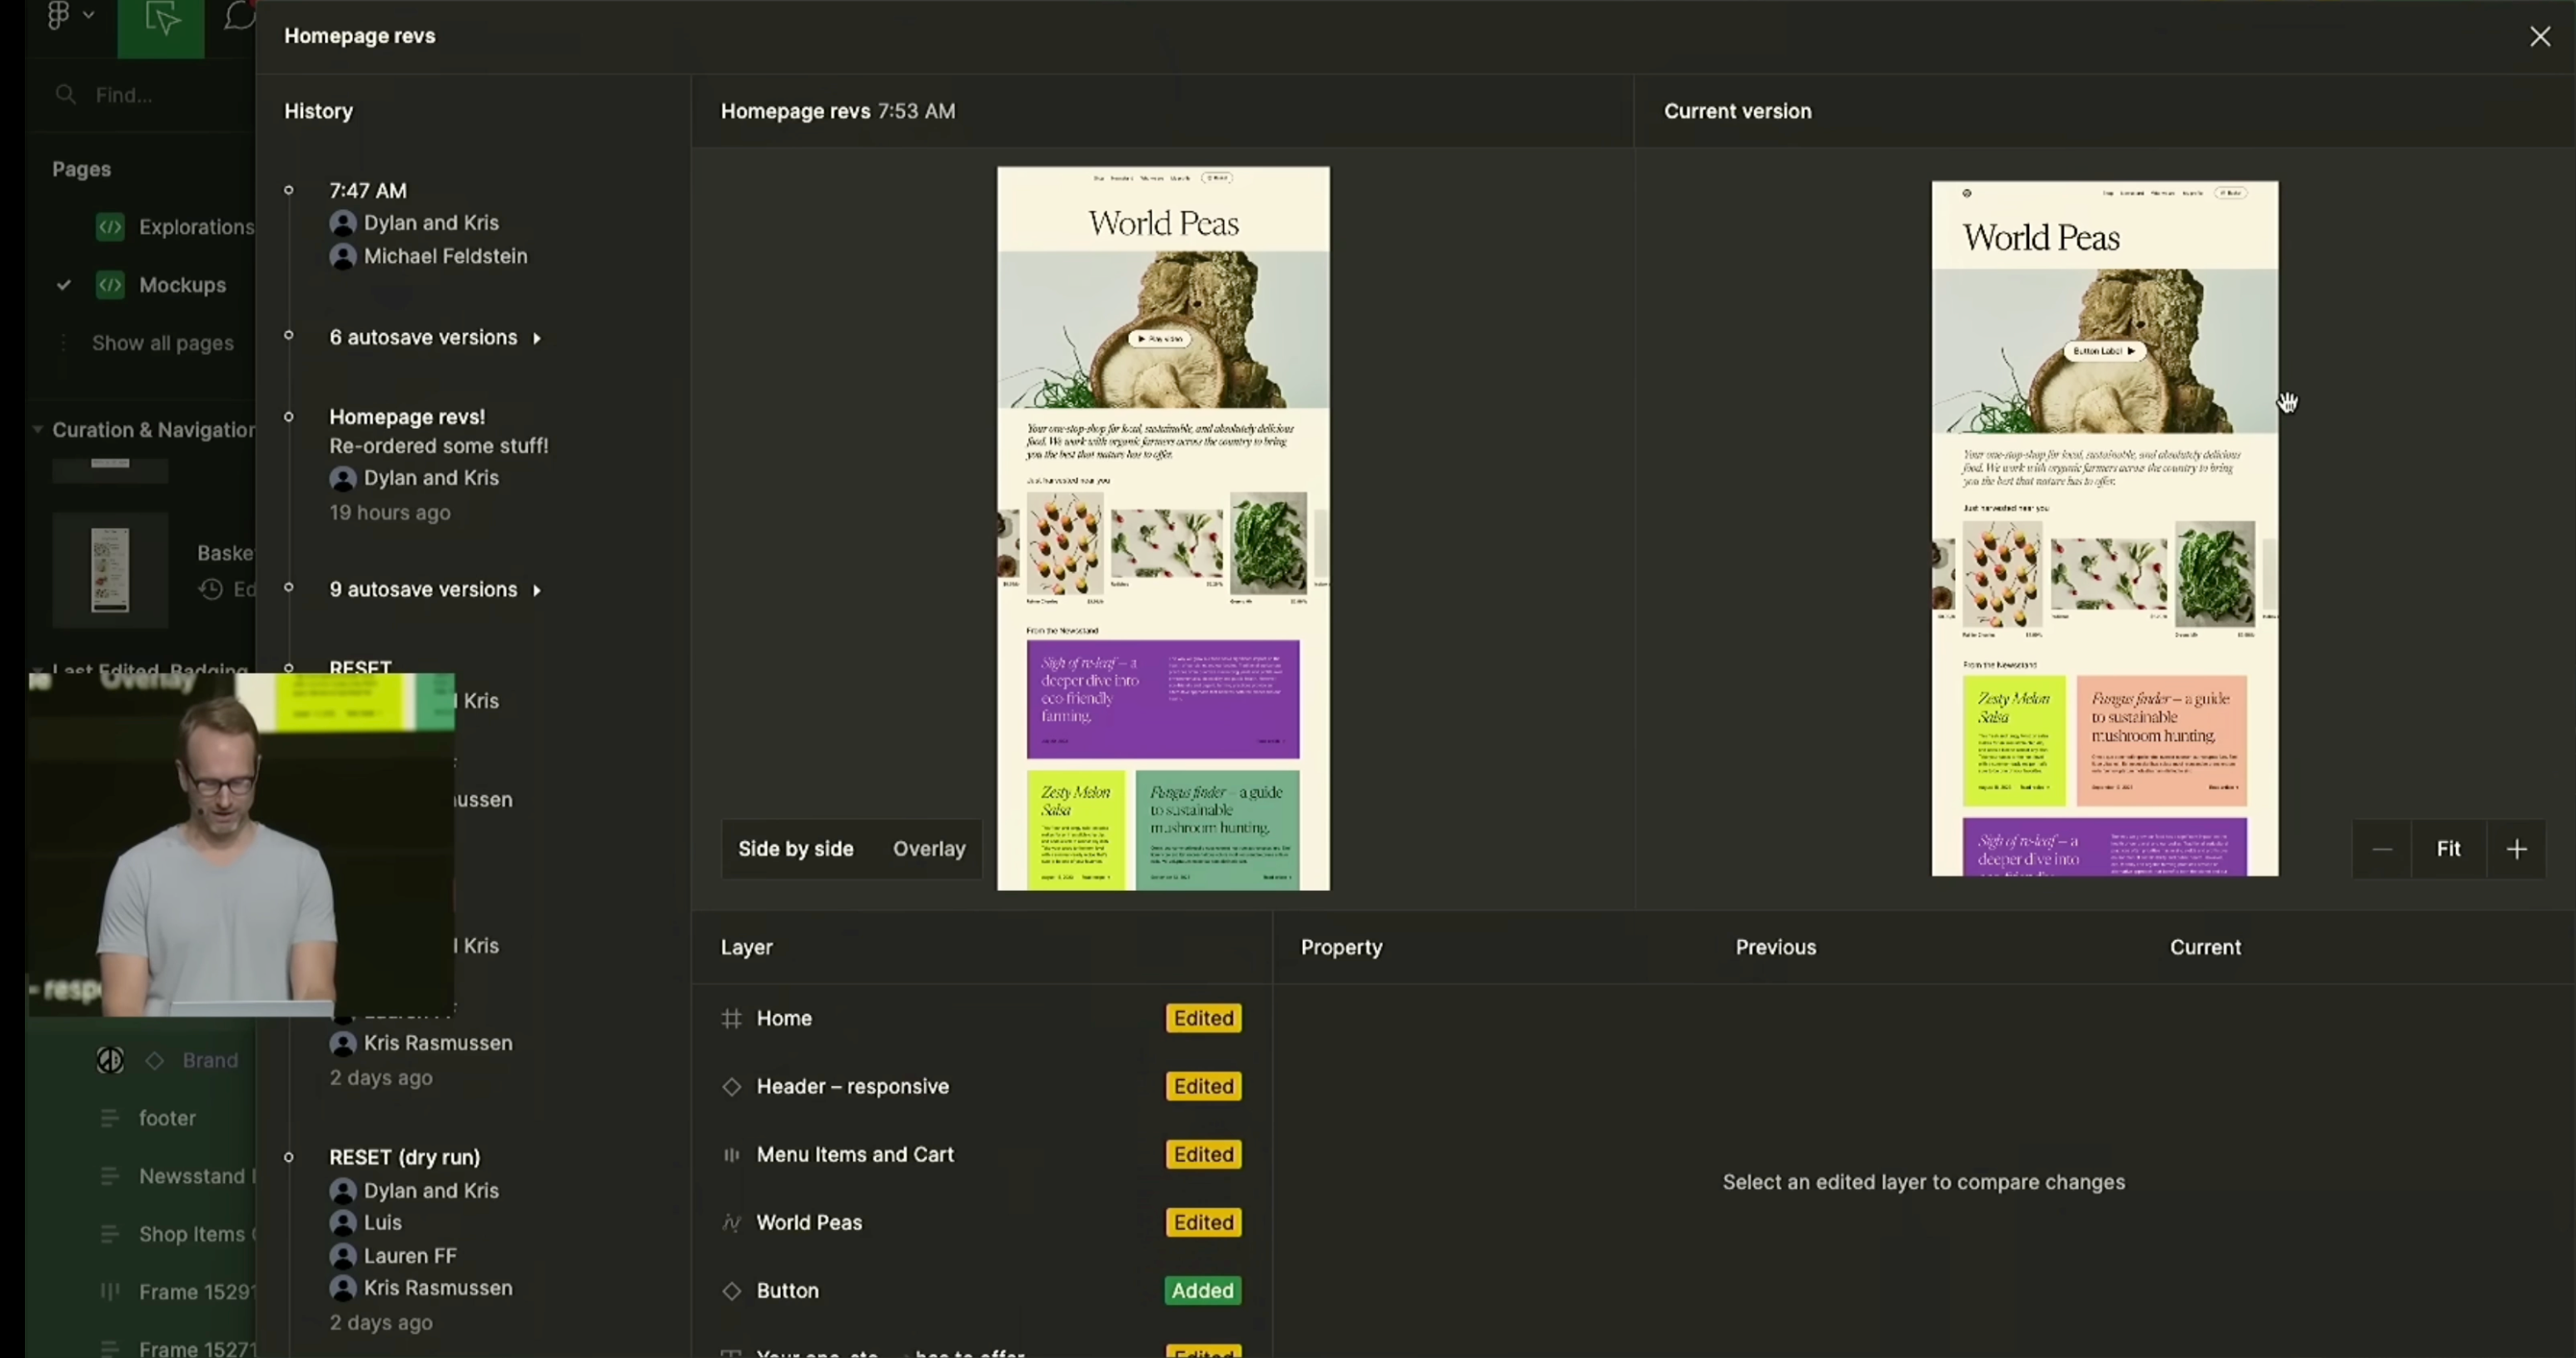Image resolution: width=2576 pixels, height=1358 pixels.
Task: Click the search magnifier icon
Action: (x=66, y=95)
